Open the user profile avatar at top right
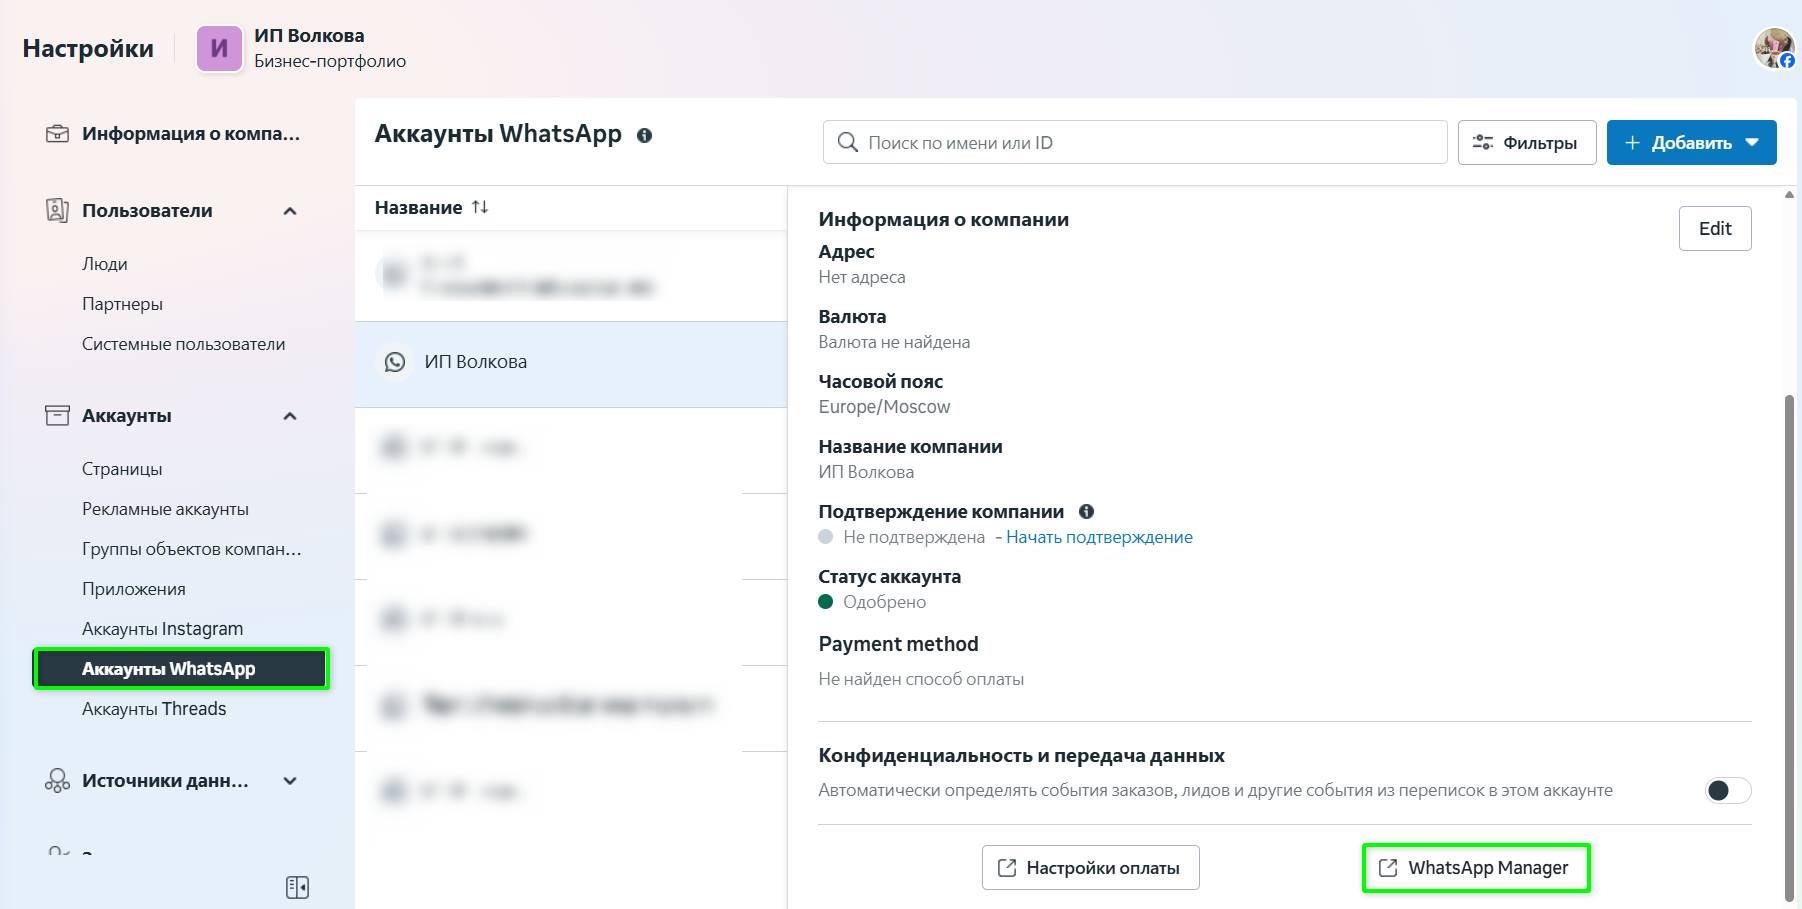This screenshot has width=1802, height=909. 1774,48
